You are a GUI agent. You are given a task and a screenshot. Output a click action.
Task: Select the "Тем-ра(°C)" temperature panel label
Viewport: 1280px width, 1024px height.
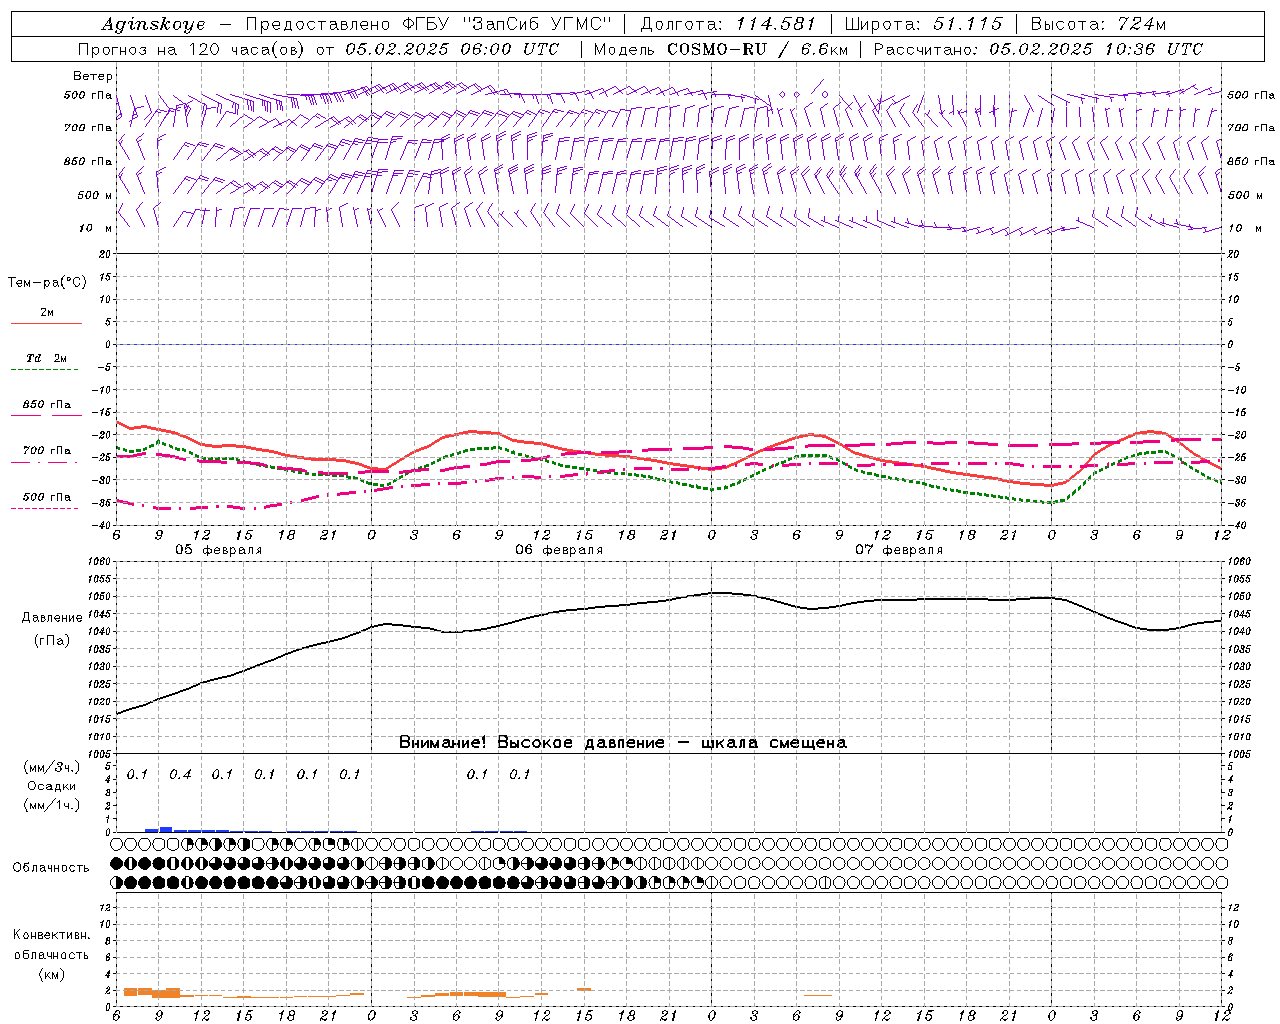tap(47, 283)
